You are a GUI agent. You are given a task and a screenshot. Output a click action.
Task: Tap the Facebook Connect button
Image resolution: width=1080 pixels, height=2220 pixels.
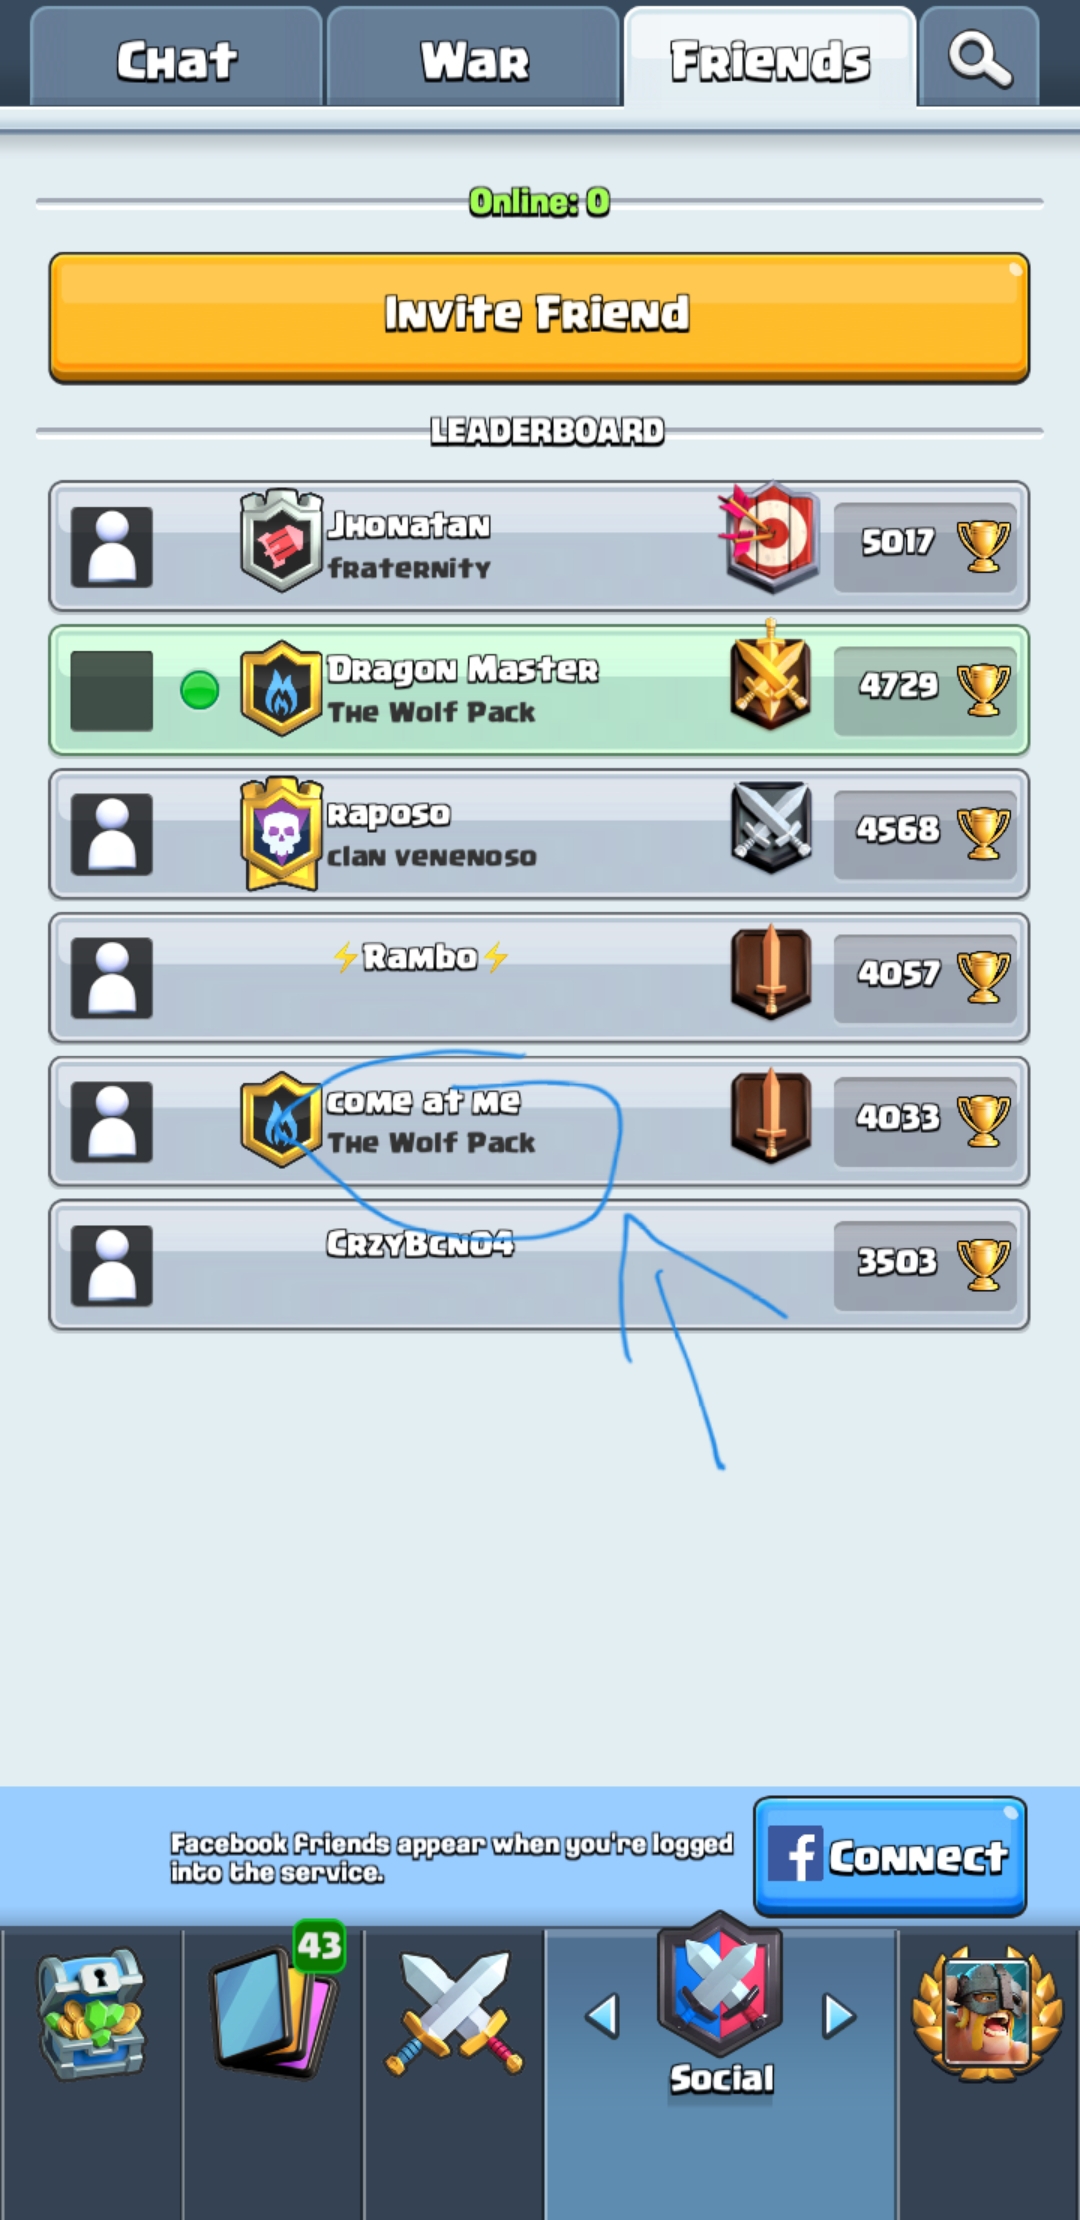pos(890,1857)
